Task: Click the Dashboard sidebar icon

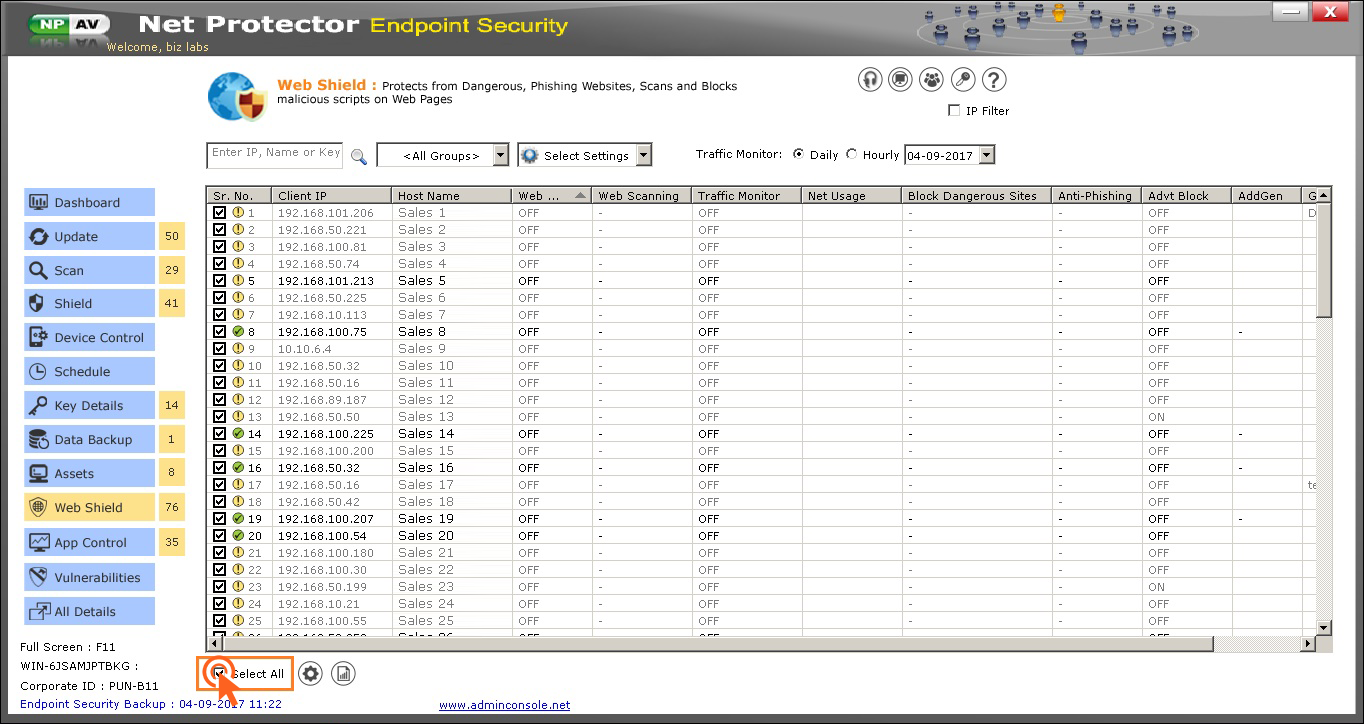Action: pos(39,202)
